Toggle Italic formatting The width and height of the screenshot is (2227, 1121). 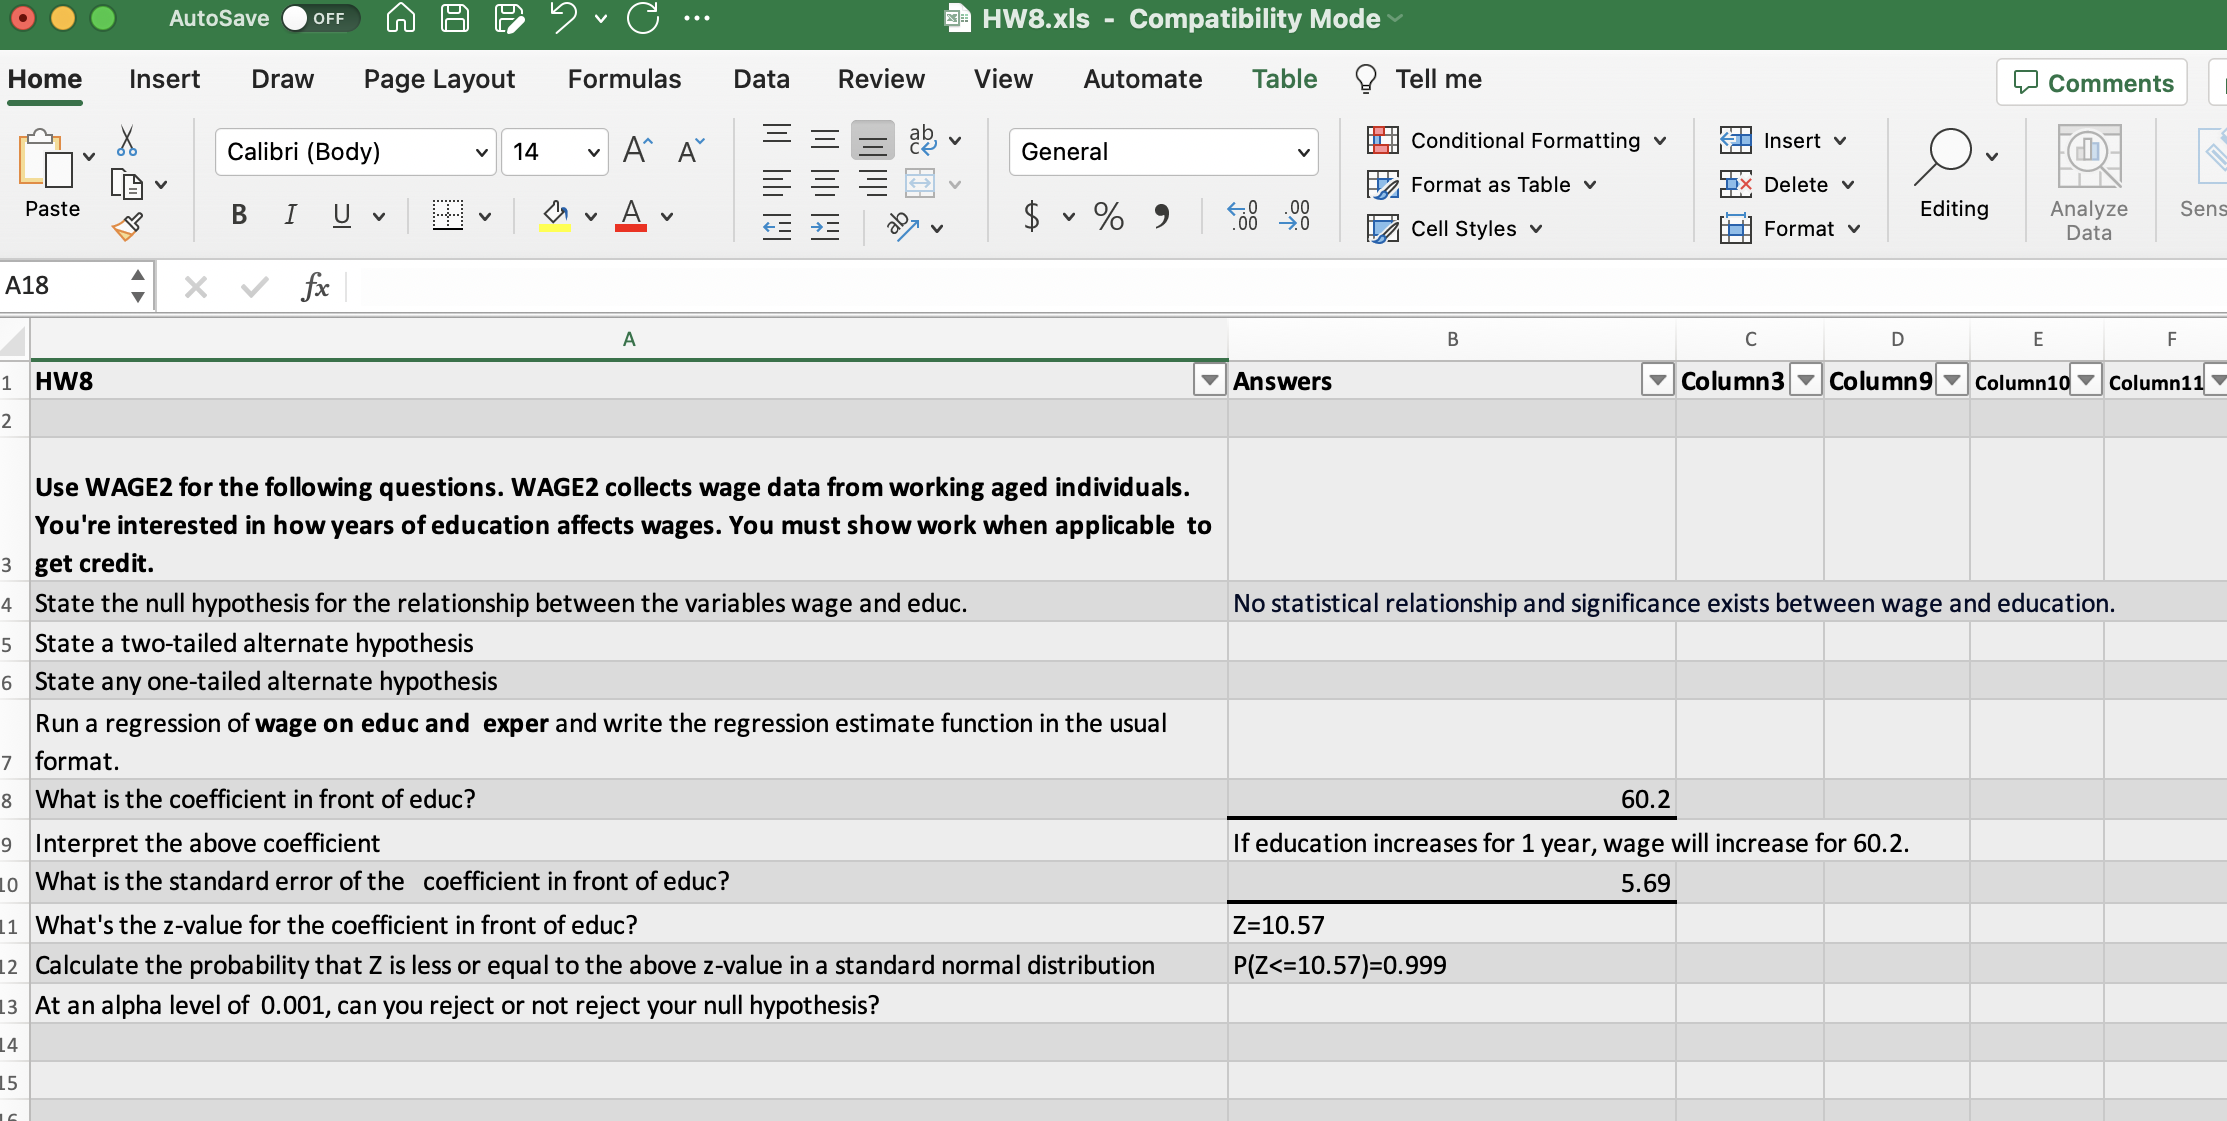pos(290,214)
